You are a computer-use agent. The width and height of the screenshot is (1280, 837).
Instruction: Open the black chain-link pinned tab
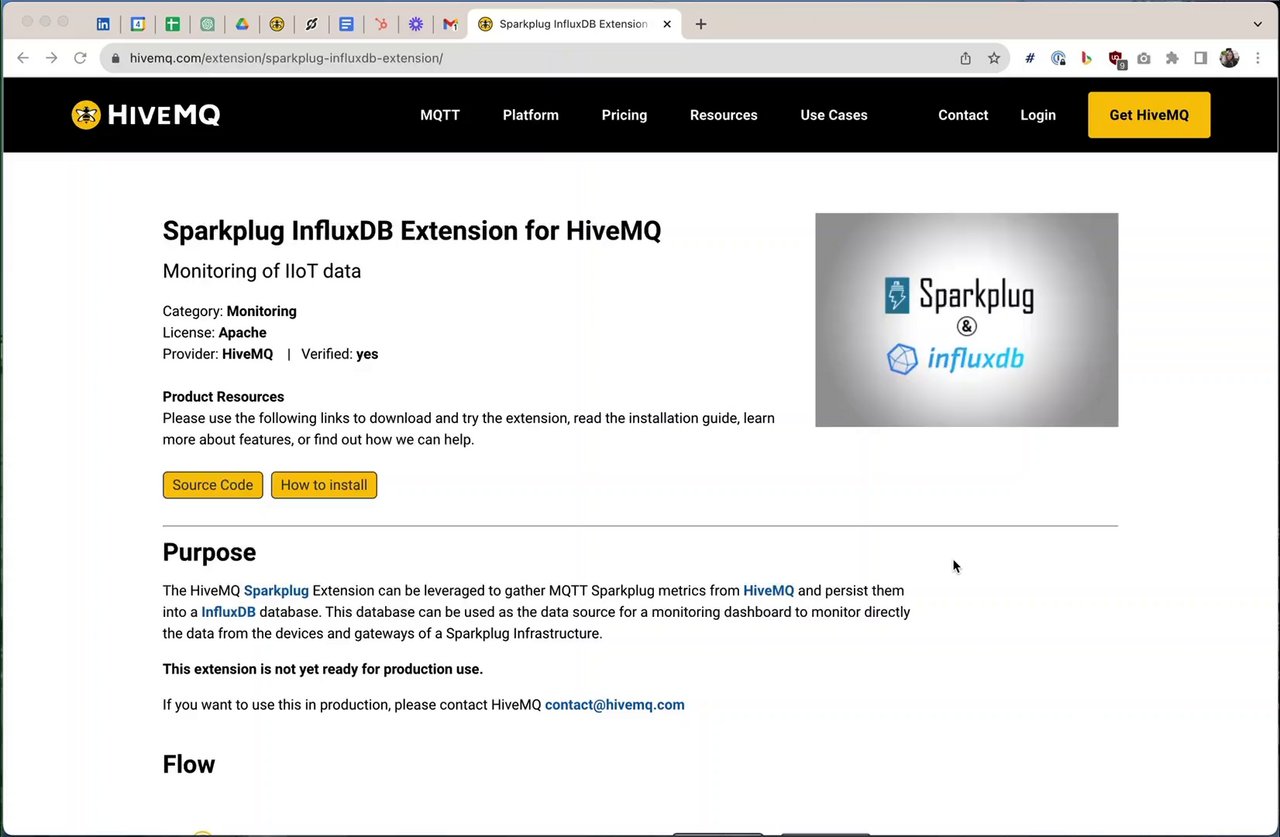[311, 24]
